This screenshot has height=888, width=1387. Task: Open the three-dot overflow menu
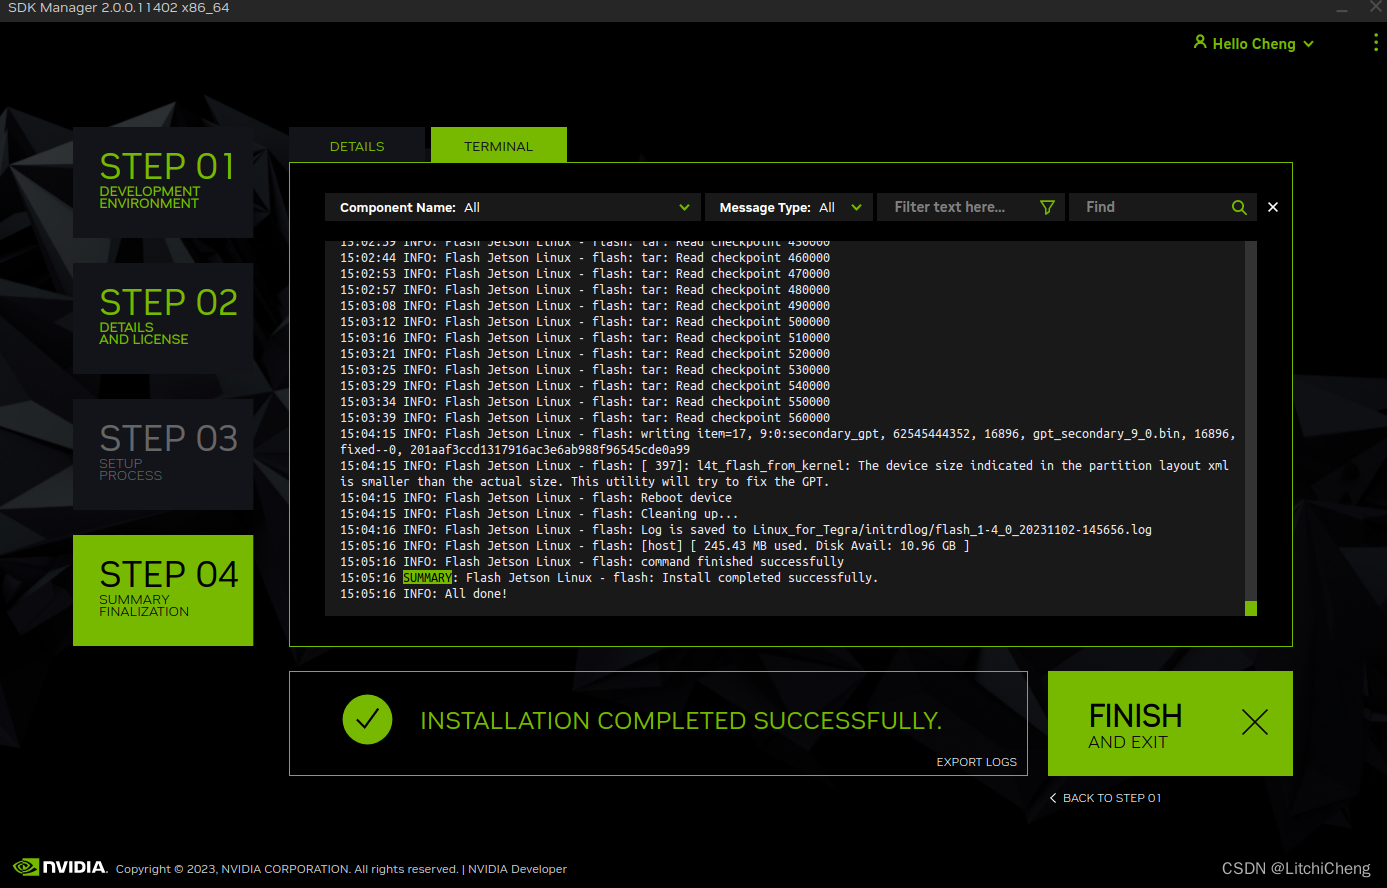tap(1376, 42)
